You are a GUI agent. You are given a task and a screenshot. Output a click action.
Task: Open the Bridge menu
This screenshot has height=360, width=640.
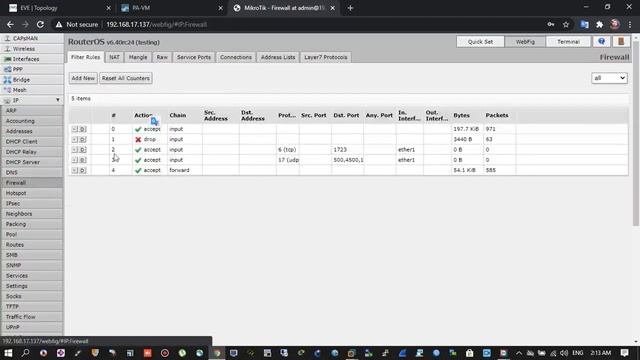[x=32, y=80]
